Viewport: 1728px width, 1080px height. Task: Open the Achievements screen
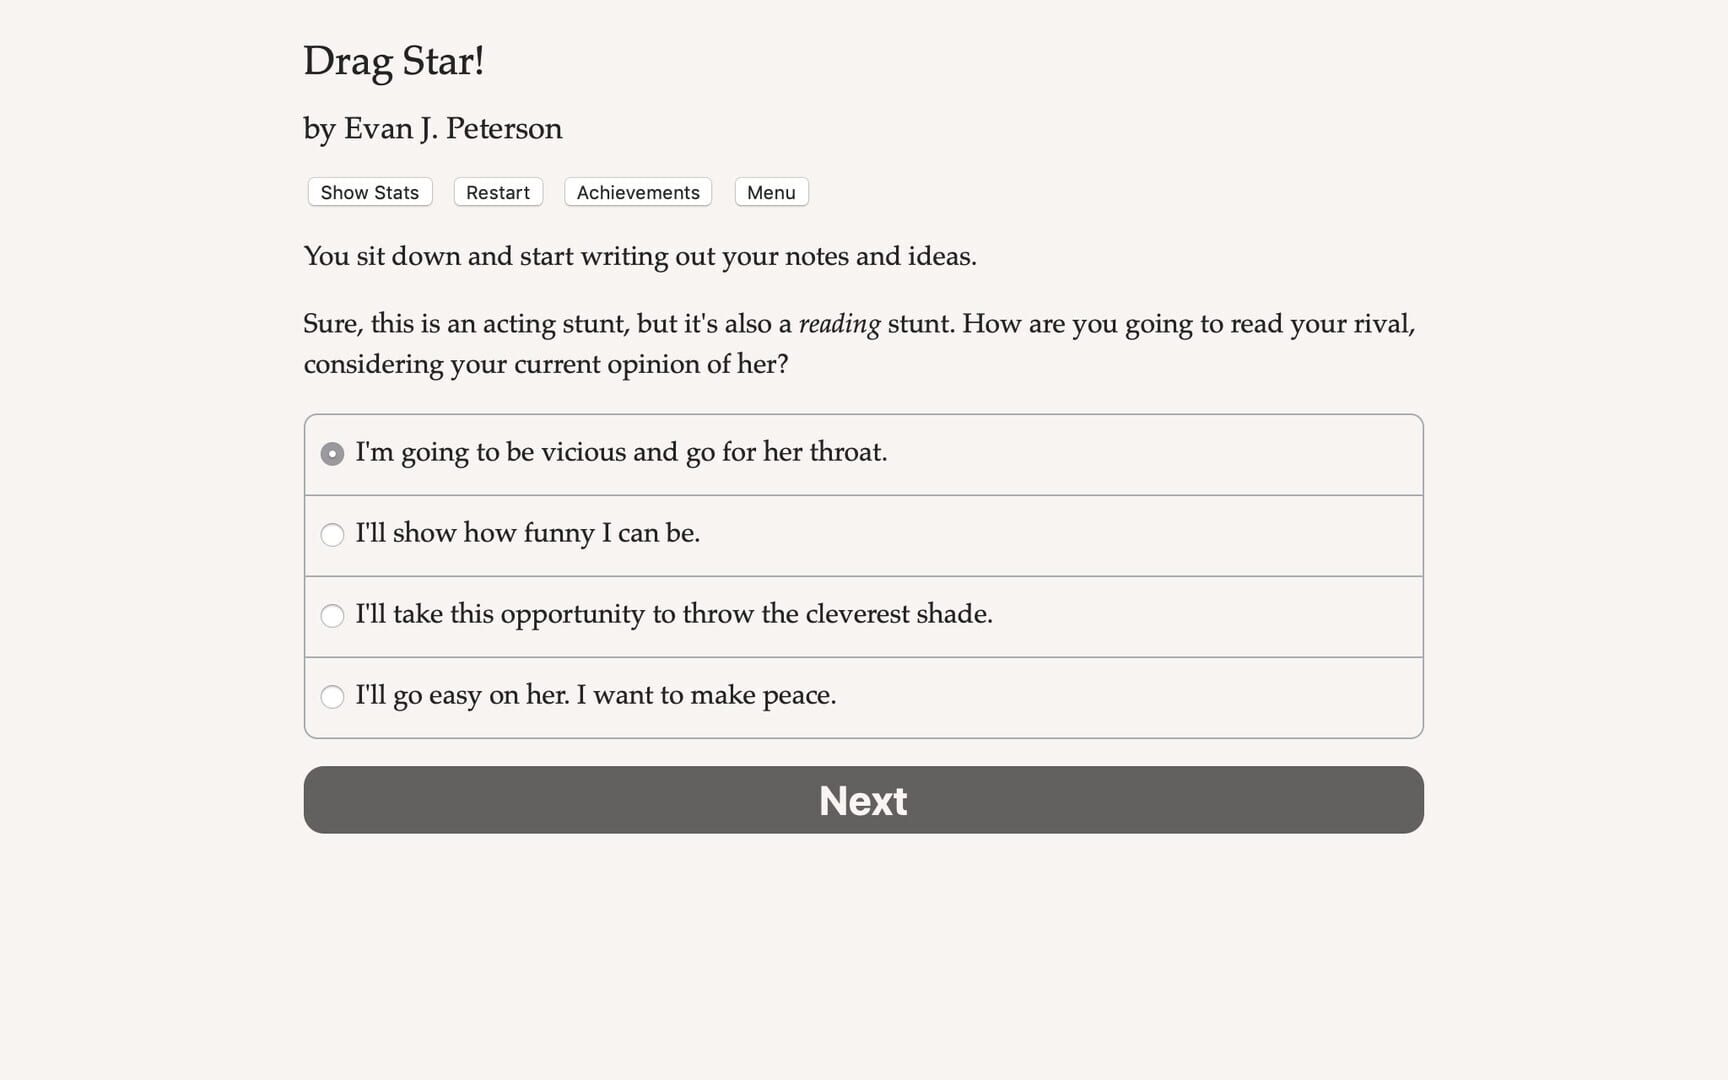(638, 192)
